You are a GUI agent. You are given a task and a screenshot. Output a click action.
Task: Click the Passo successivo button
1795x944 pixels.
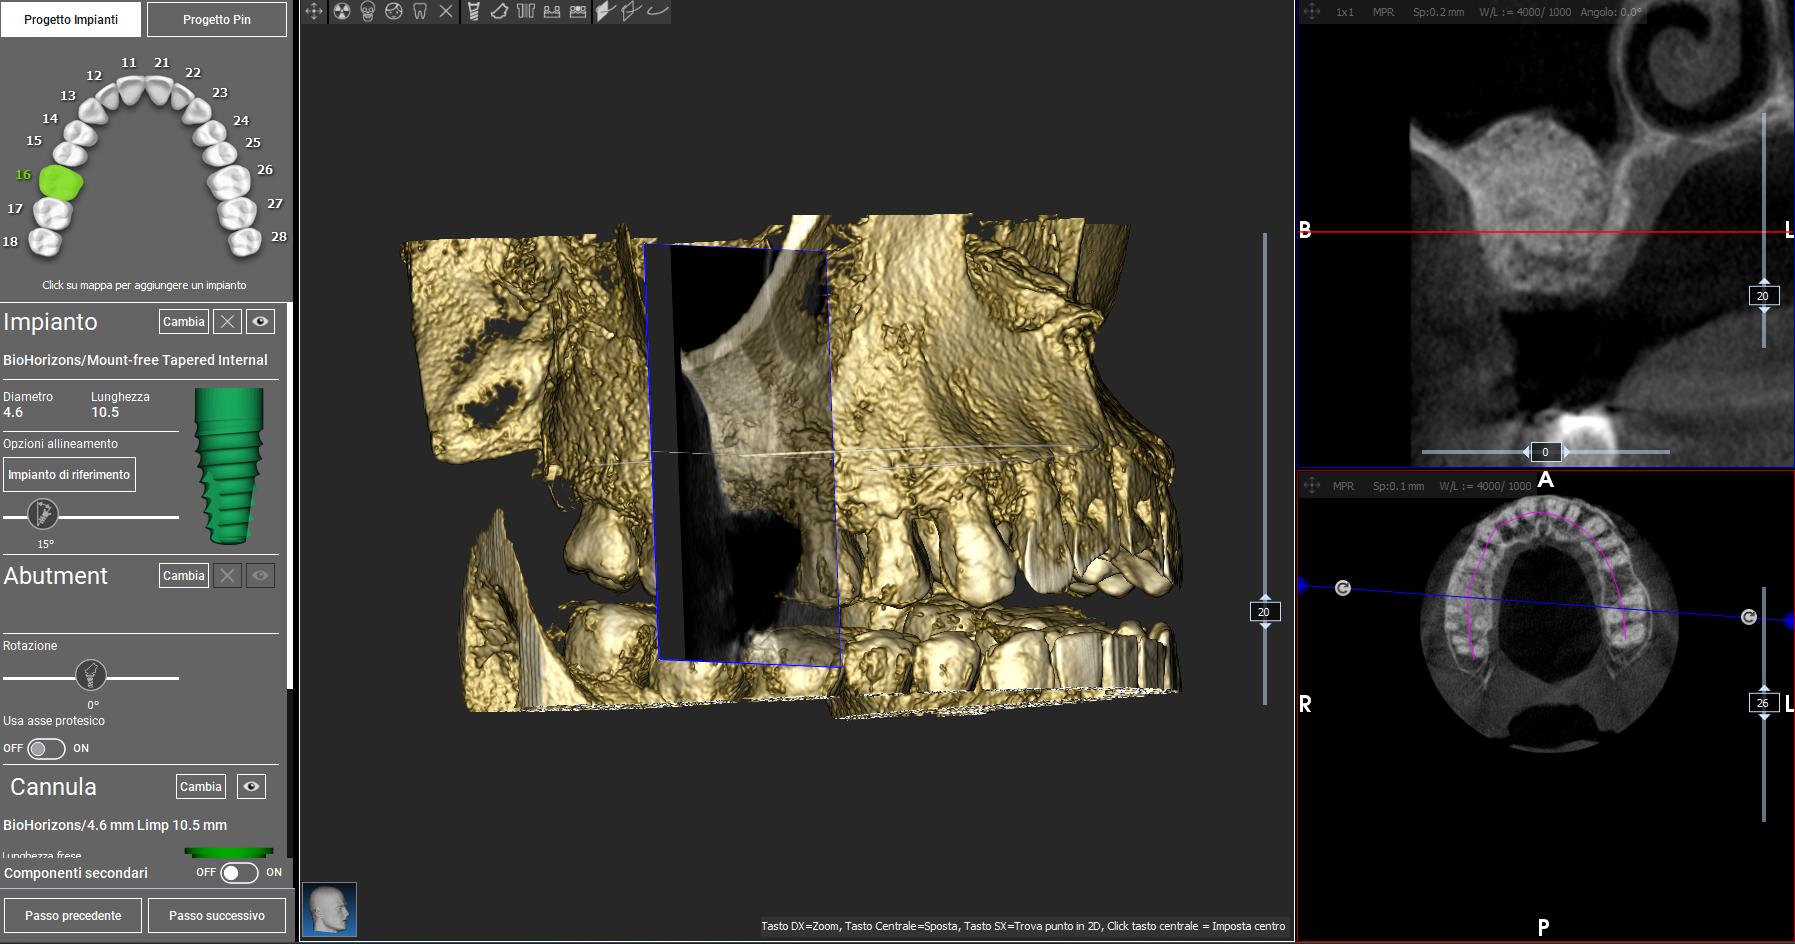(217, 915)
